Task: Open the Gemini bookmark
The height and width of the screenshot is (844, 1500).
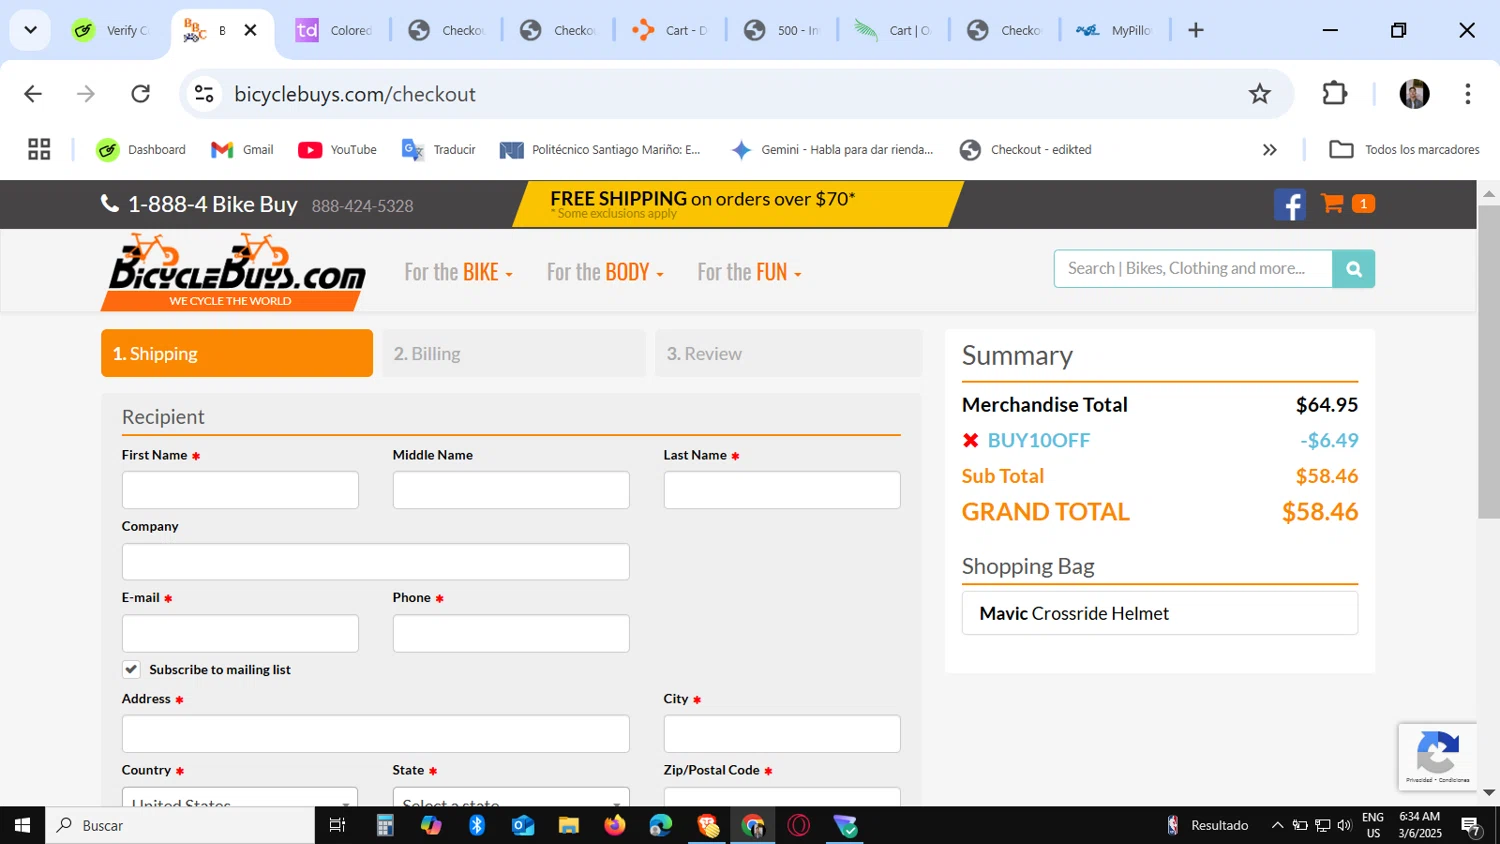Action: [x=832, y=150]
